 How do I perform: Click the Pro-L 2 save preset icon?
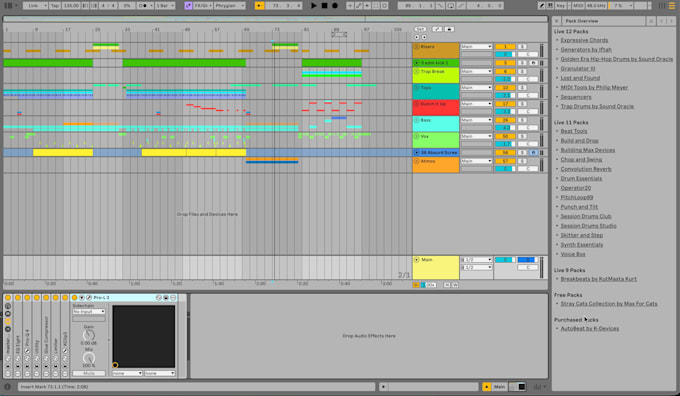pos(166,298)
